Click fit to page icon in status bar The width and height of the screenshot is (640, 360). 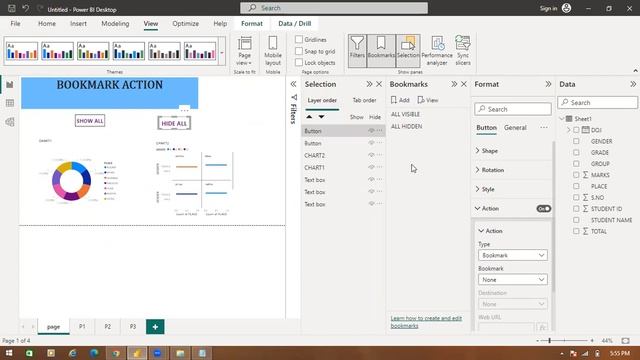625,340
